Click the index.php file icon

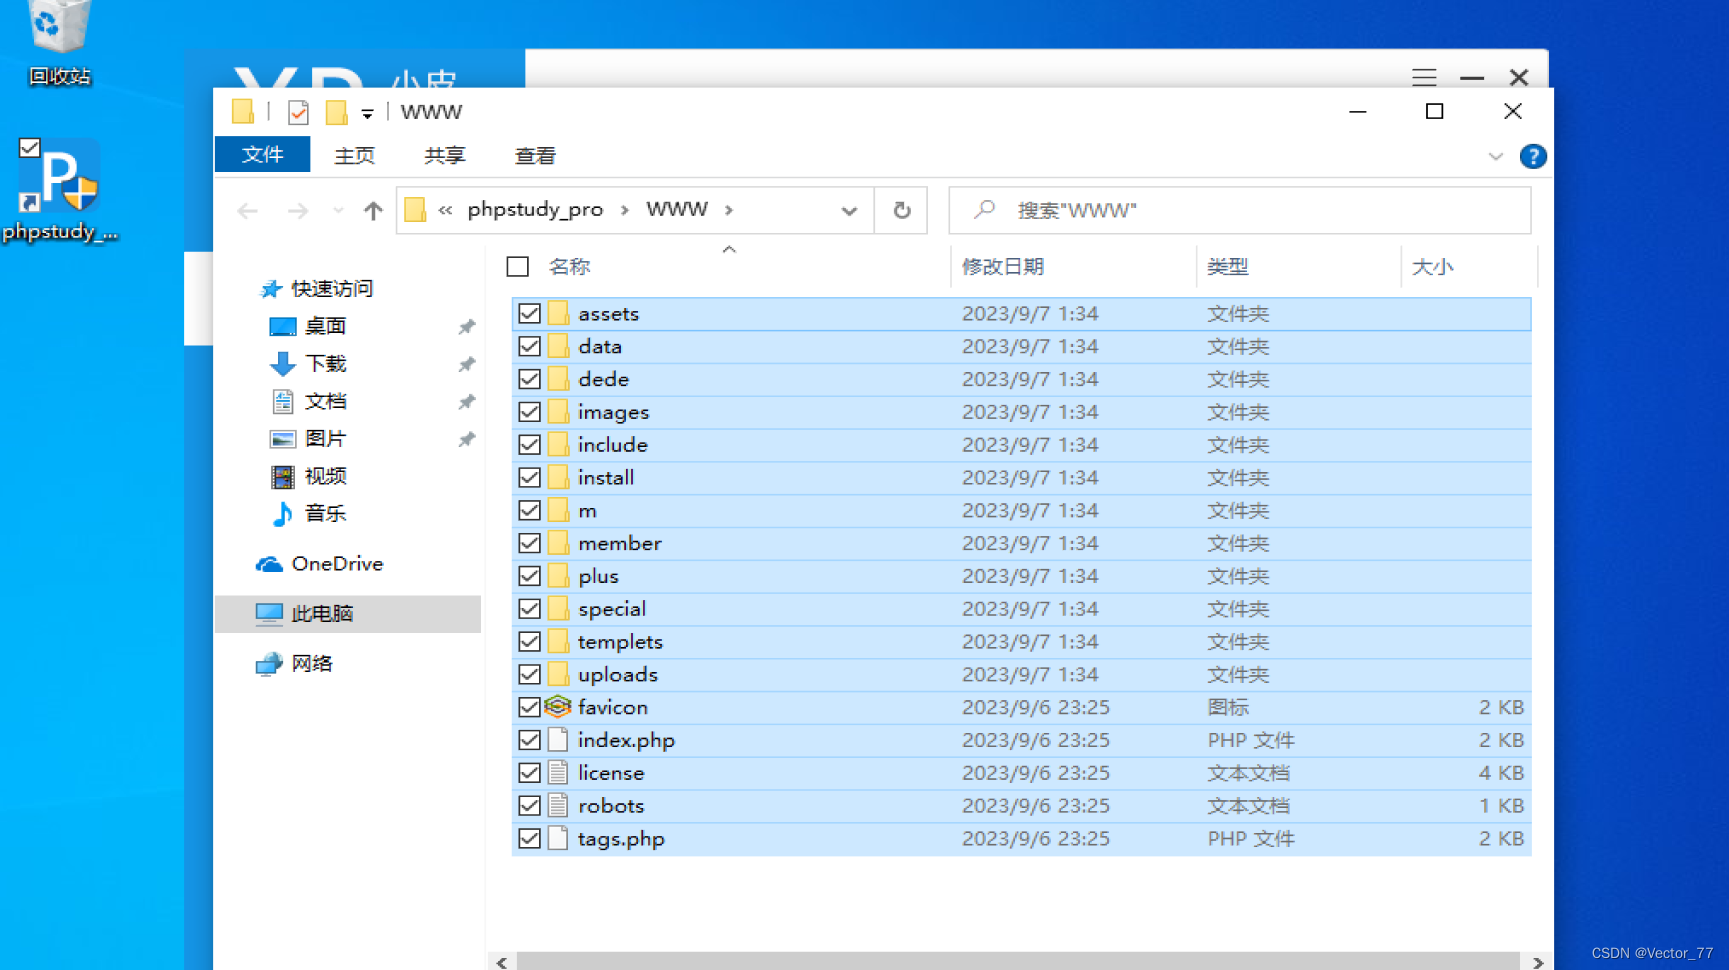(x=558, y=740)
